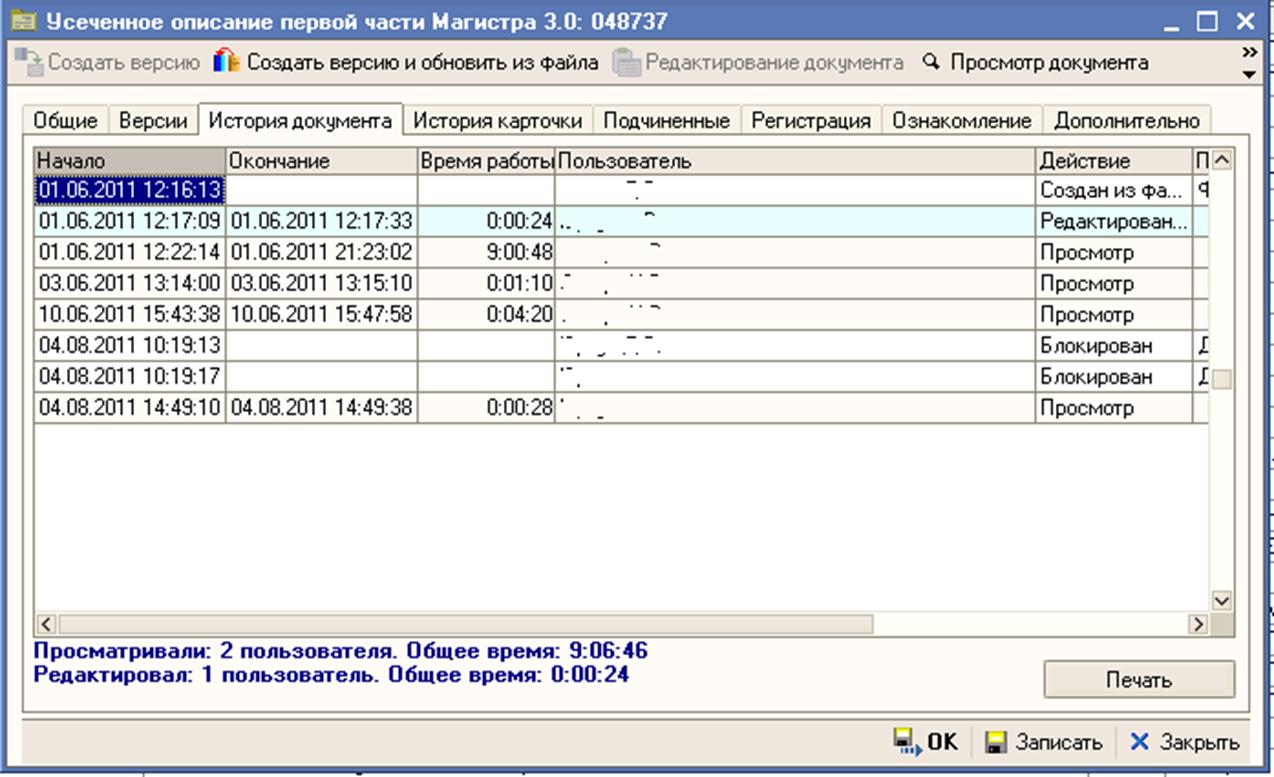Click Просмотр in the 9:00:48 row
This screenshot has width=1274, height=777.
(x=1113, y=252)
